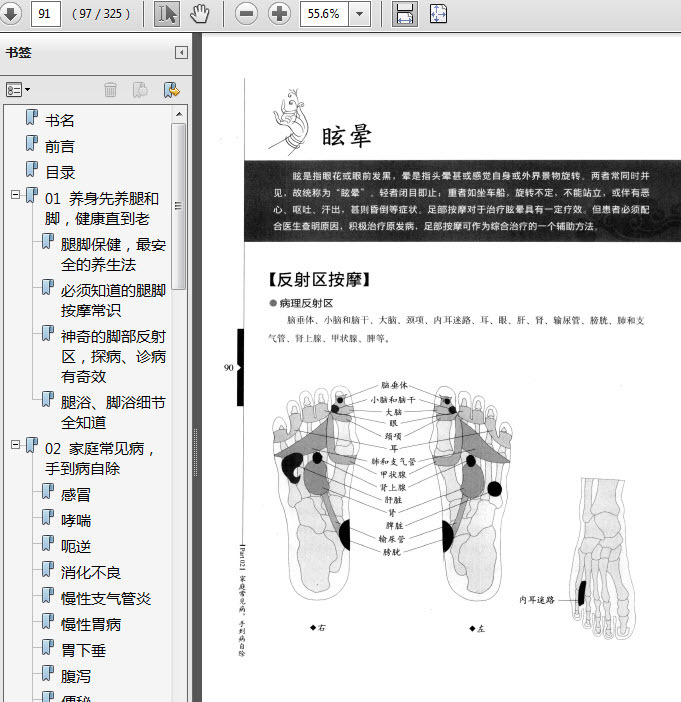Open the bookmarks options menu
The width and height of the screenshot is (681, 702).
tap(18, 90)
